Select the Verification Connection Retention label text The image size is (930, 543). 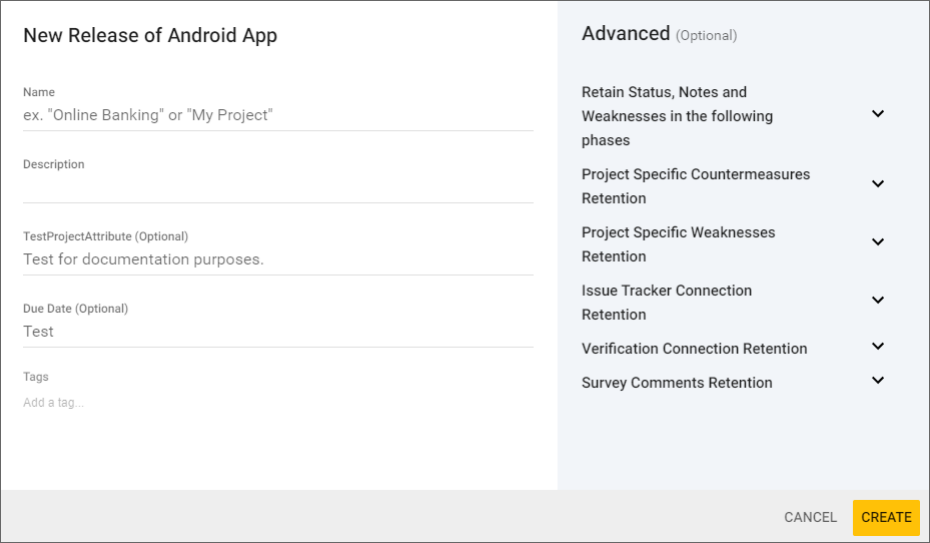tap(694, 349)
